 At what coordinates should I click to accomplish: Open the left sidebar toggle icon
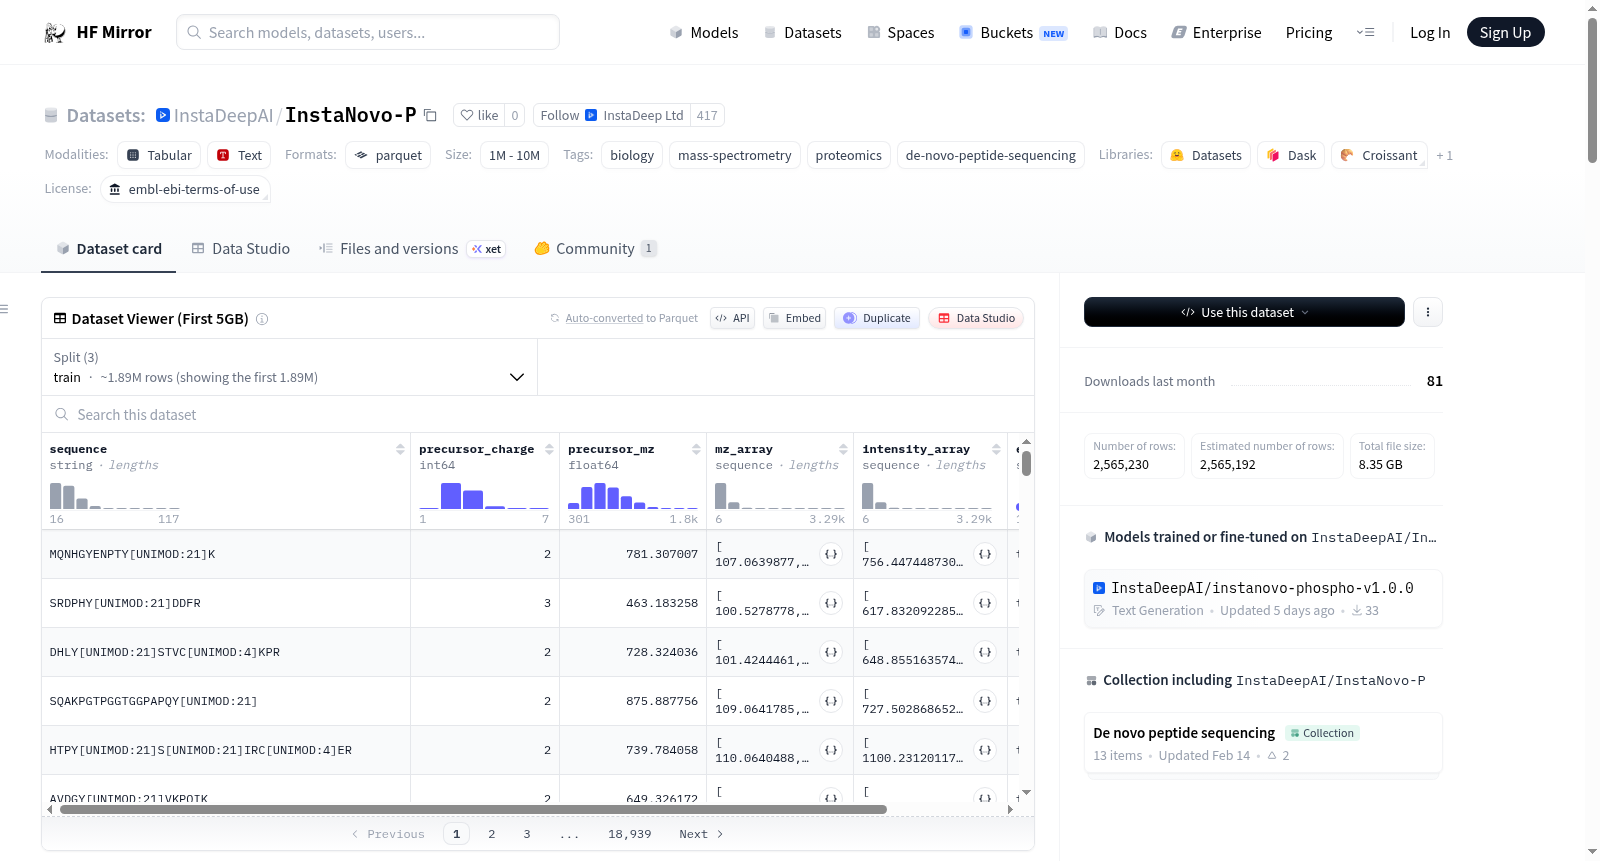coord(4,309)
